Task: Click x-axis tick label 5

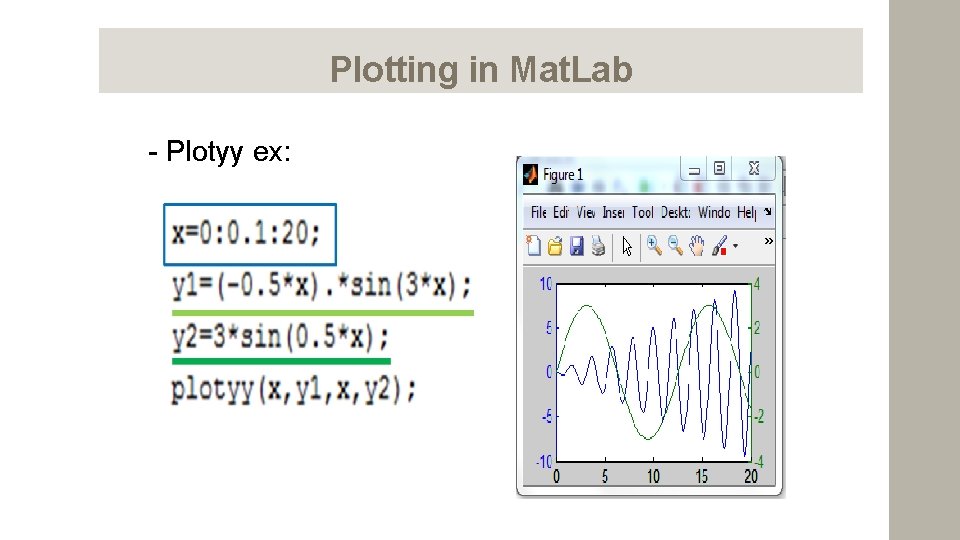Action: pos(604,476)
